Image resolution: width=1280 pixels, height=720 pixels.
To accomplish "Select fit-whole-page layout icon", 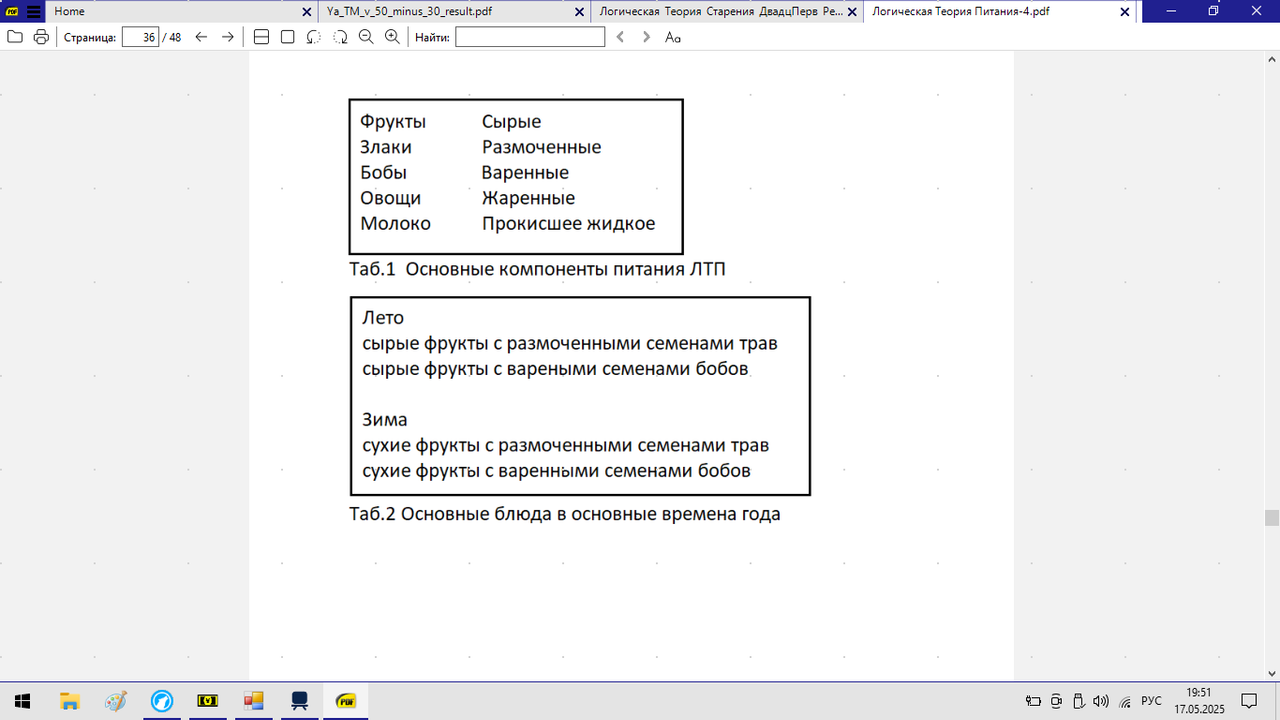I will tap(287, 37).
